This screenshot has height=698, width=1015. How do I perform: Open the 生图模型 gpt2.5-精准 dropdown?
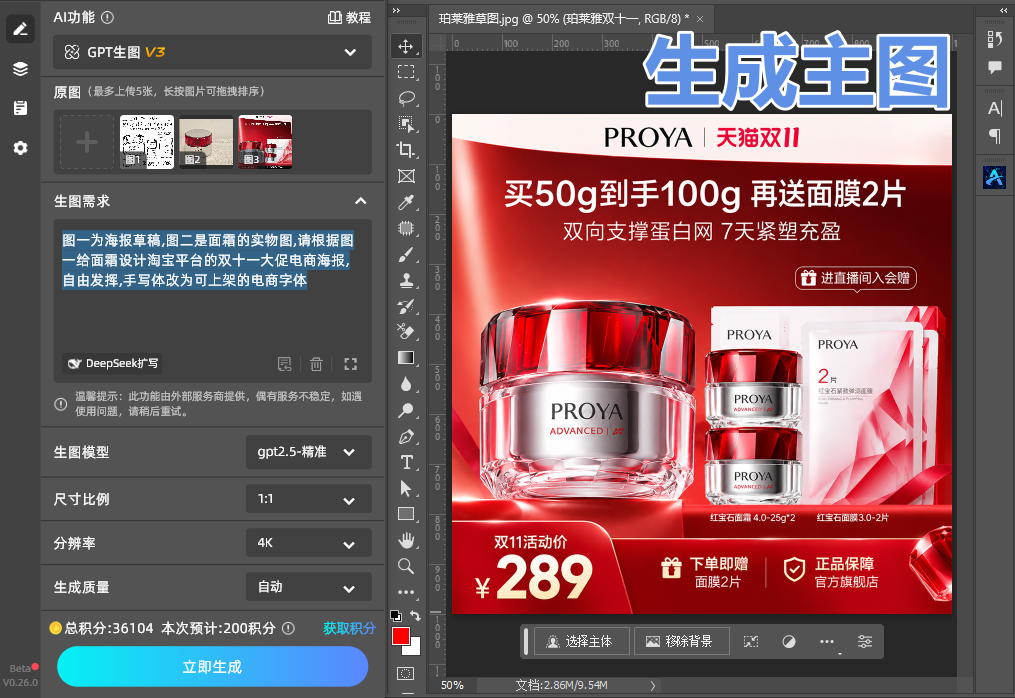308,452
